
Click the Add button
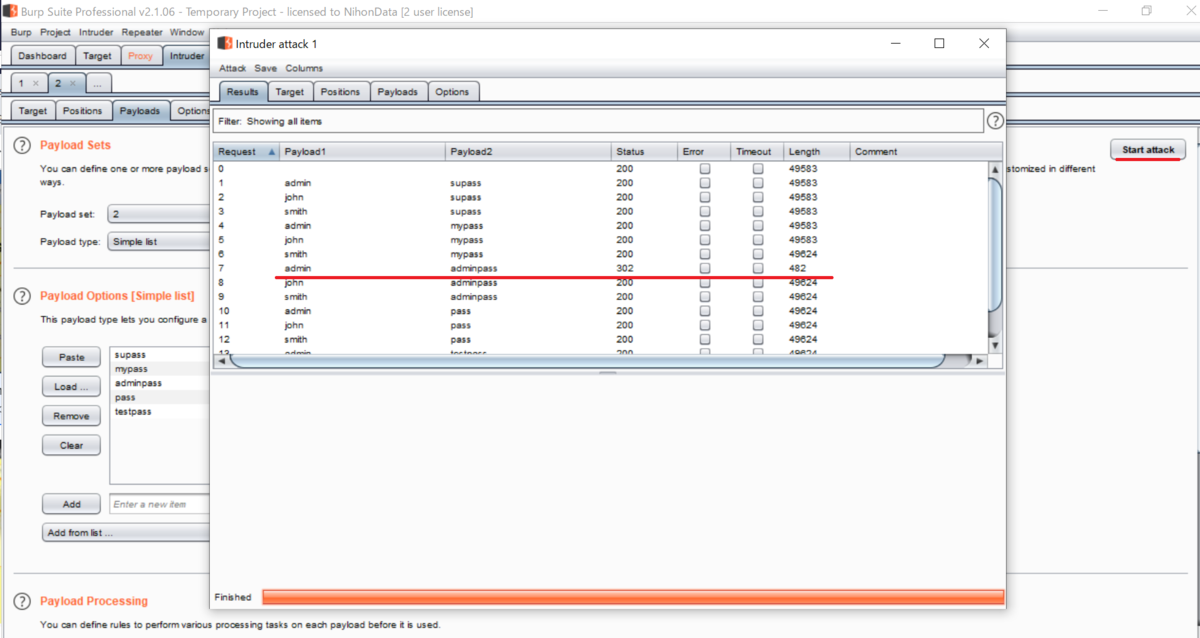coord(71,504)
